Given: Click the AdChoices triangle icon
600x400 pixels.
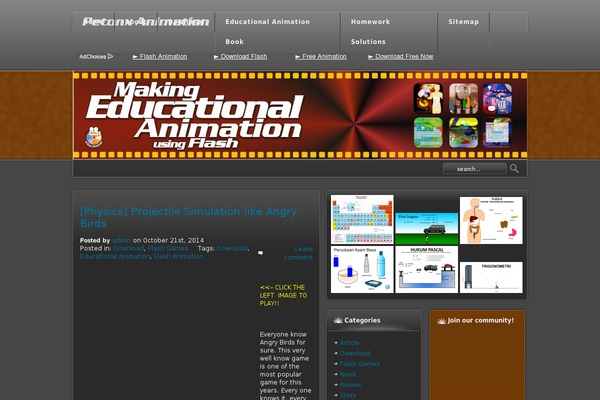Looking at the screenshot, I should [x=110, y=56].
